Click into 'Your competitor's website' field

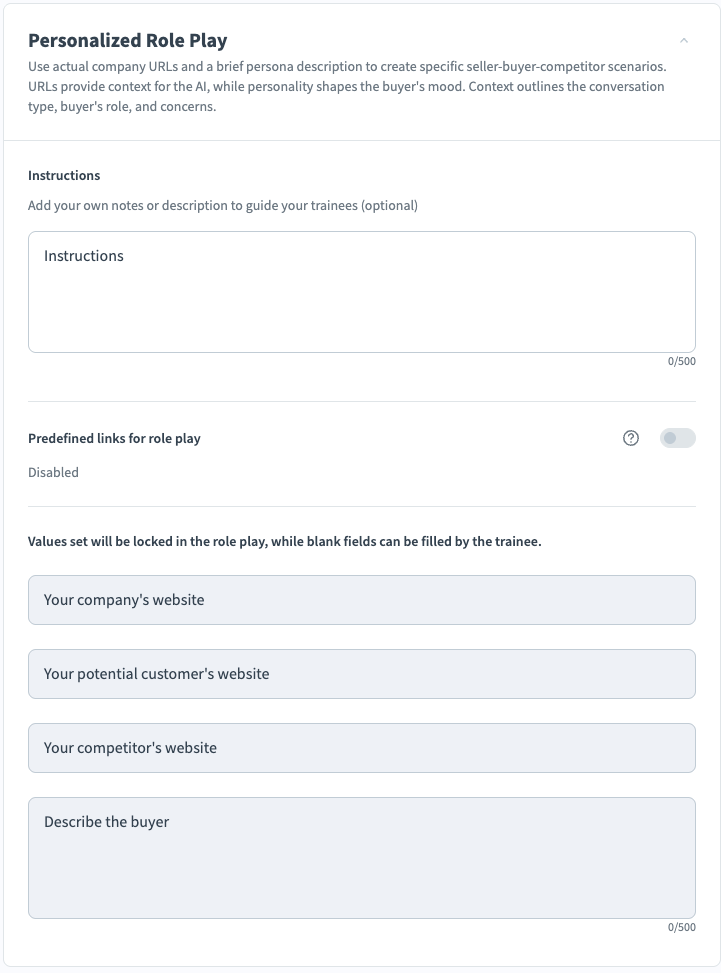point(361,748)
